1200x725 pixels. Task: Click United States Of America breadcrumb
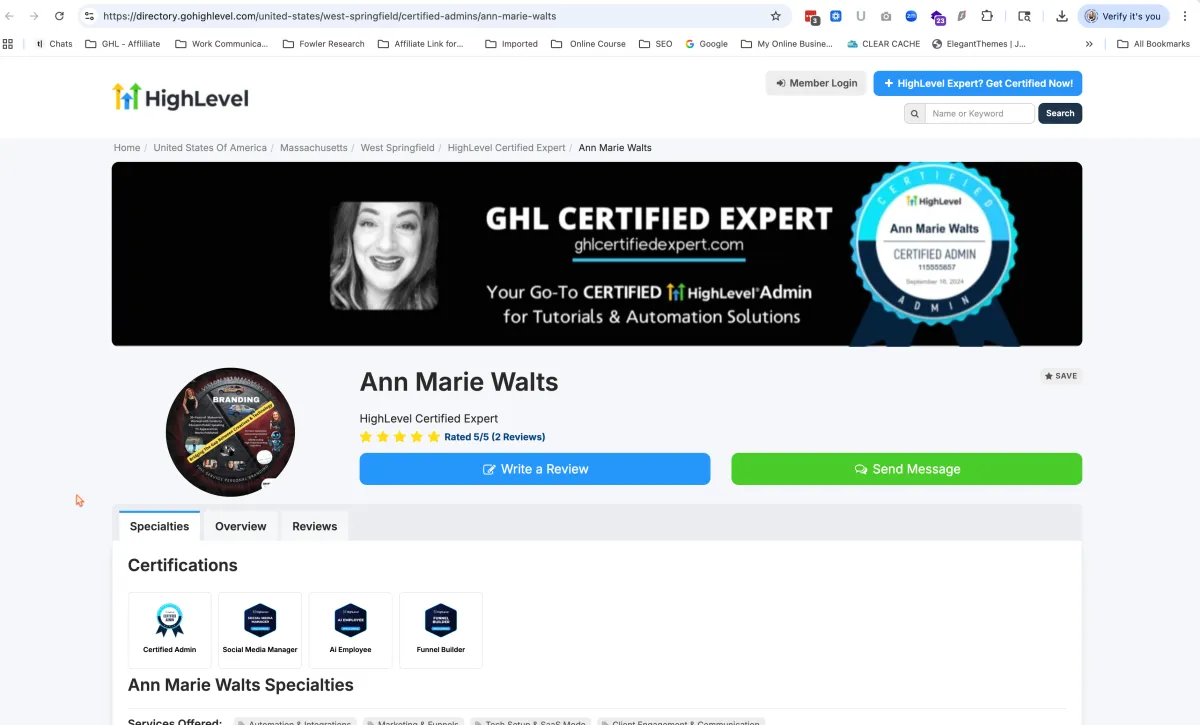210,148
